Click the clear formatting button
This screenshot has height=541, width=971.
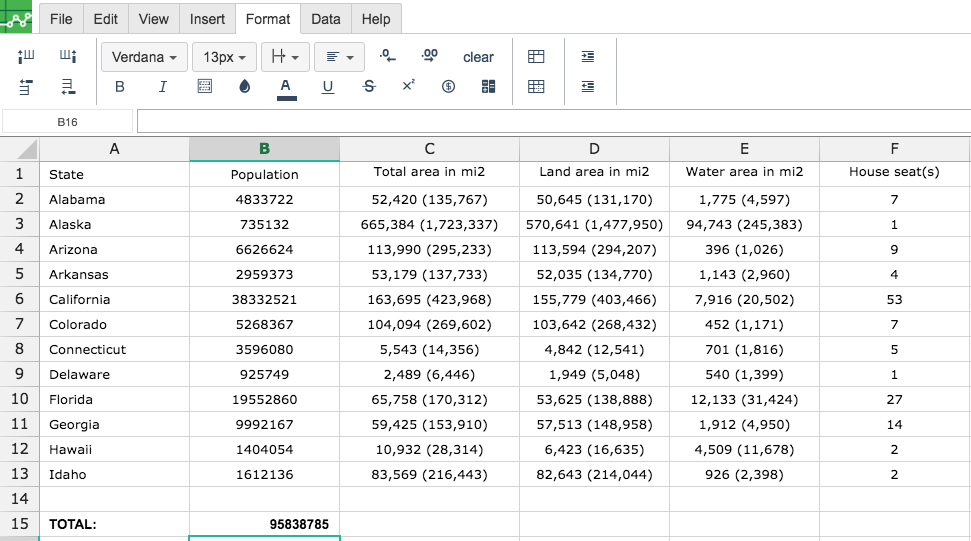click(478, 57)
